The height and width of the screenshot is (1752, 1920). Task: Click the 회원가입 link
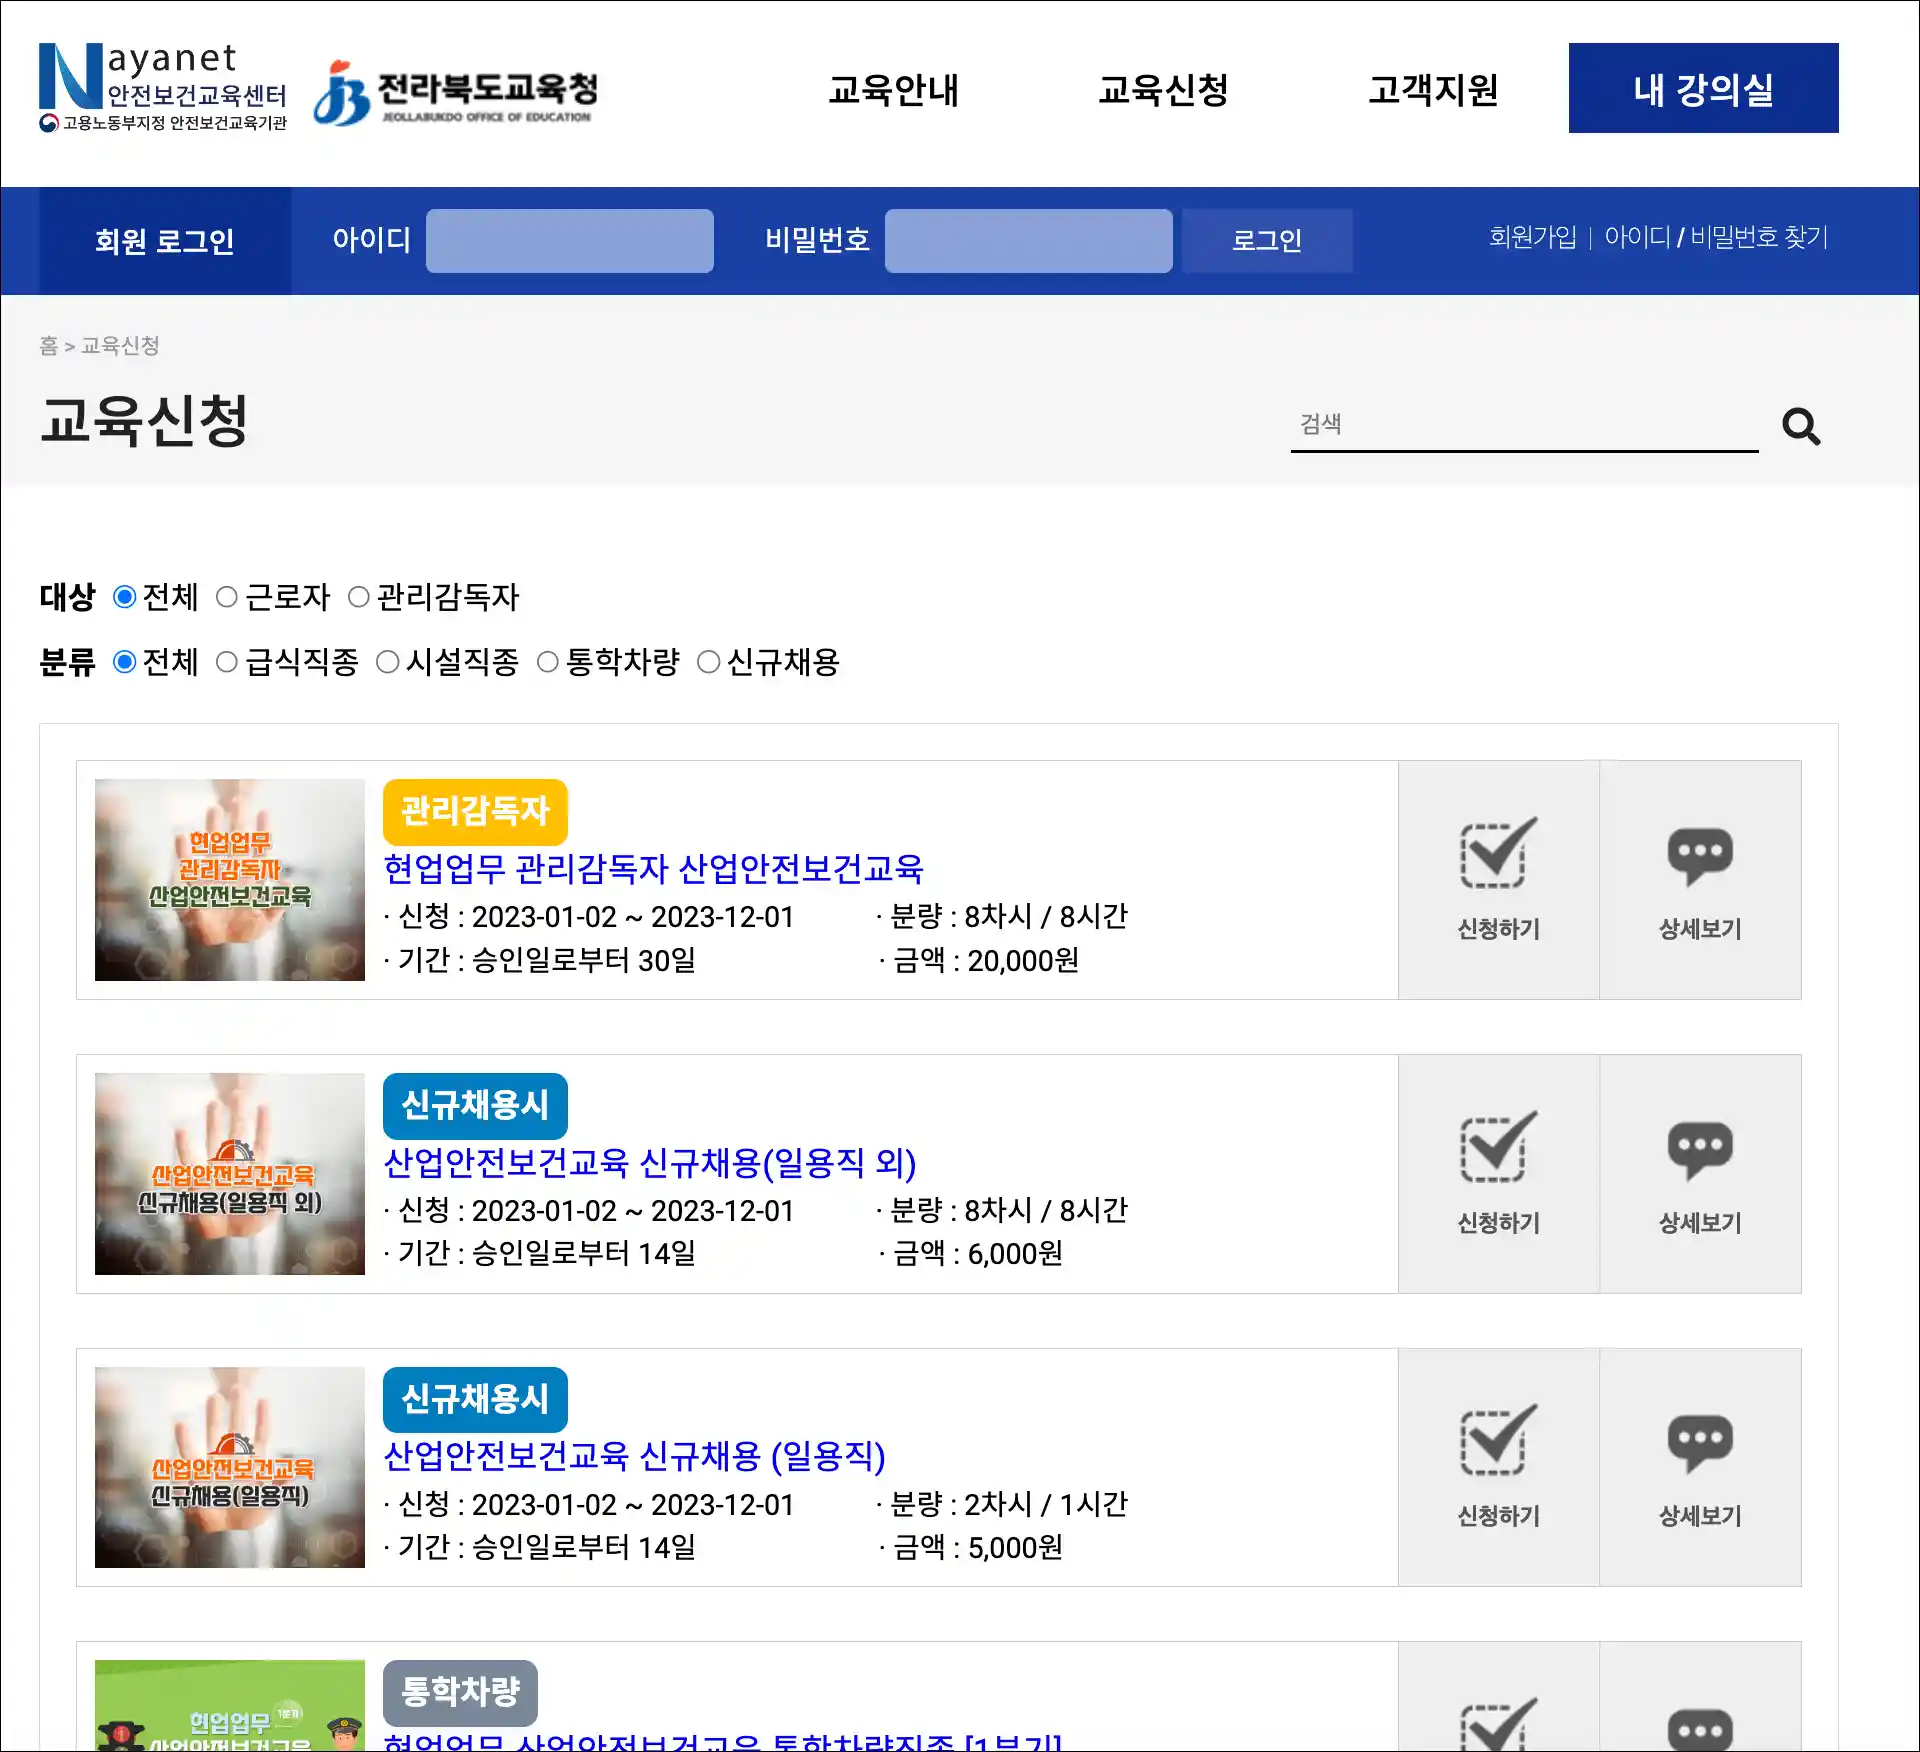coord(1532,237)
